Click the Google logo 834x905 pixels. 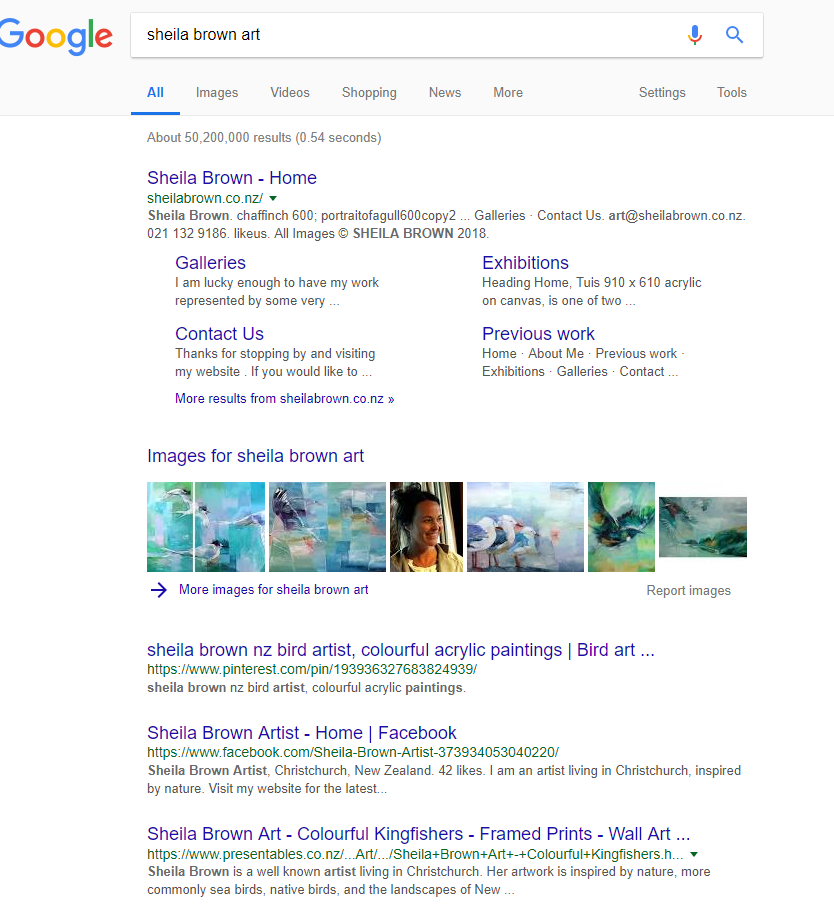pyautogui.click(x=56, y=36)
